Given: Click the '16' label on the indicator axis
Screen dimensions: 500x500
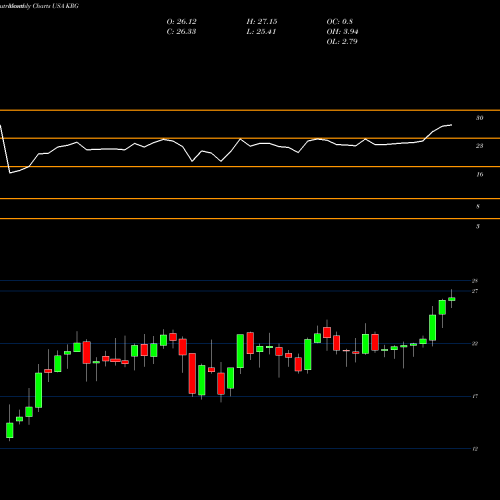Looking at the screenshot, I should click(479, 175).
